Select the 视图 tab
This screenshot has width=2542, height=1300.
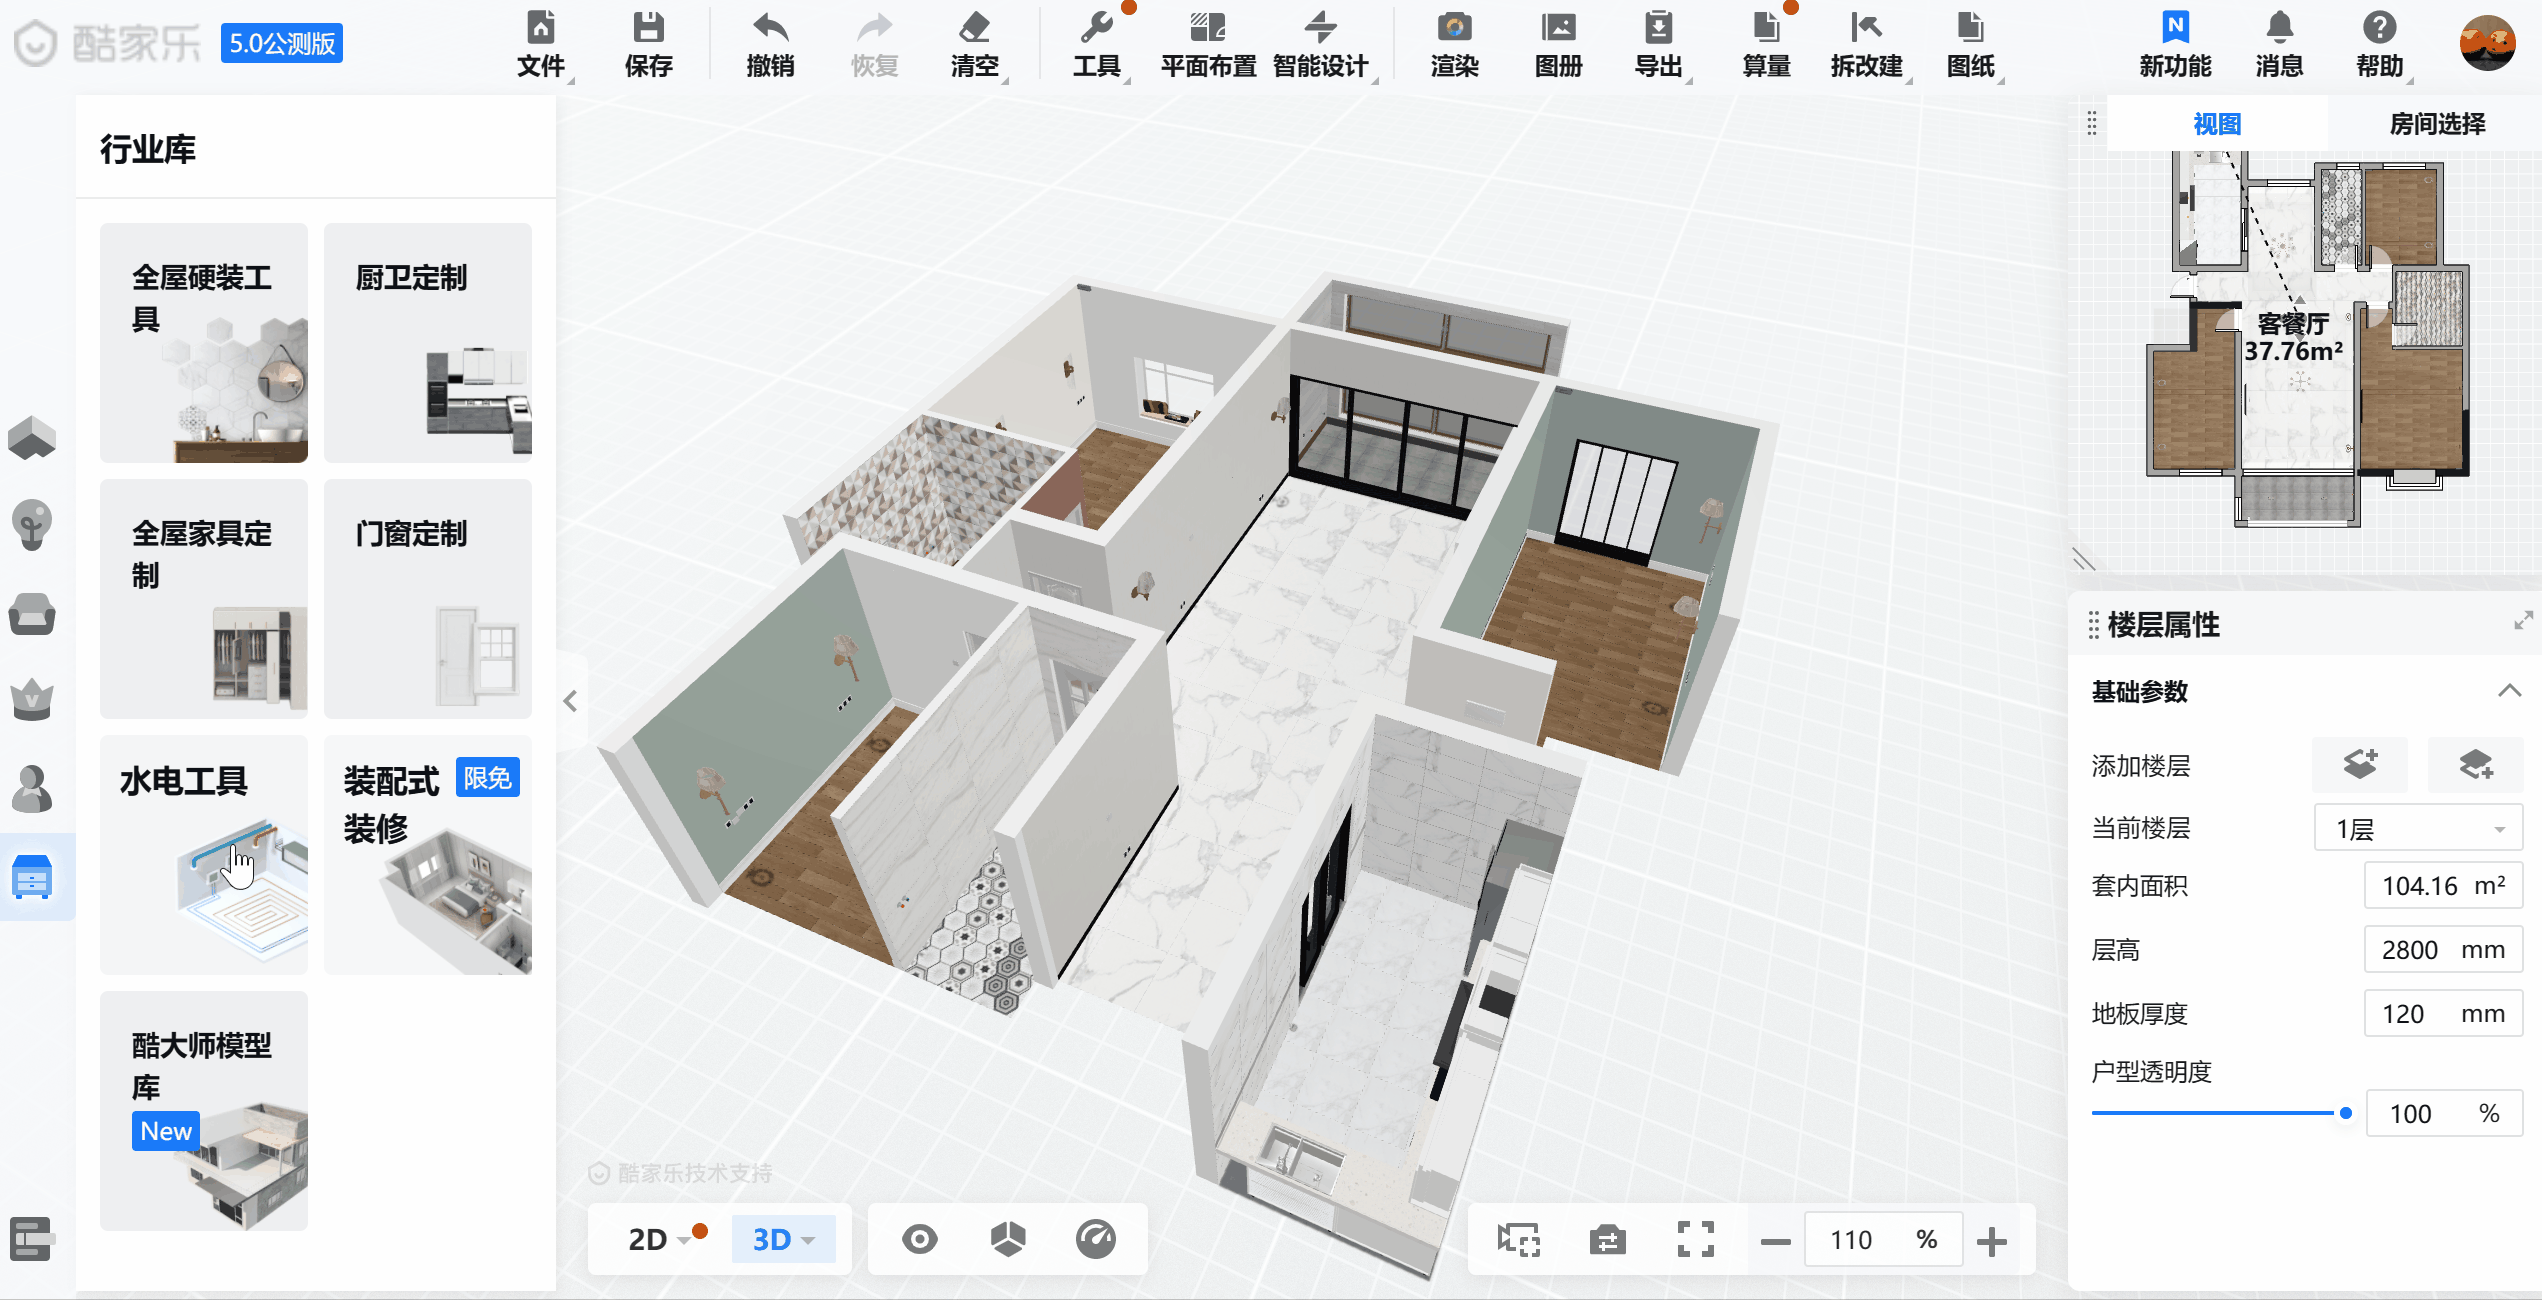(x=2217, y=124)
